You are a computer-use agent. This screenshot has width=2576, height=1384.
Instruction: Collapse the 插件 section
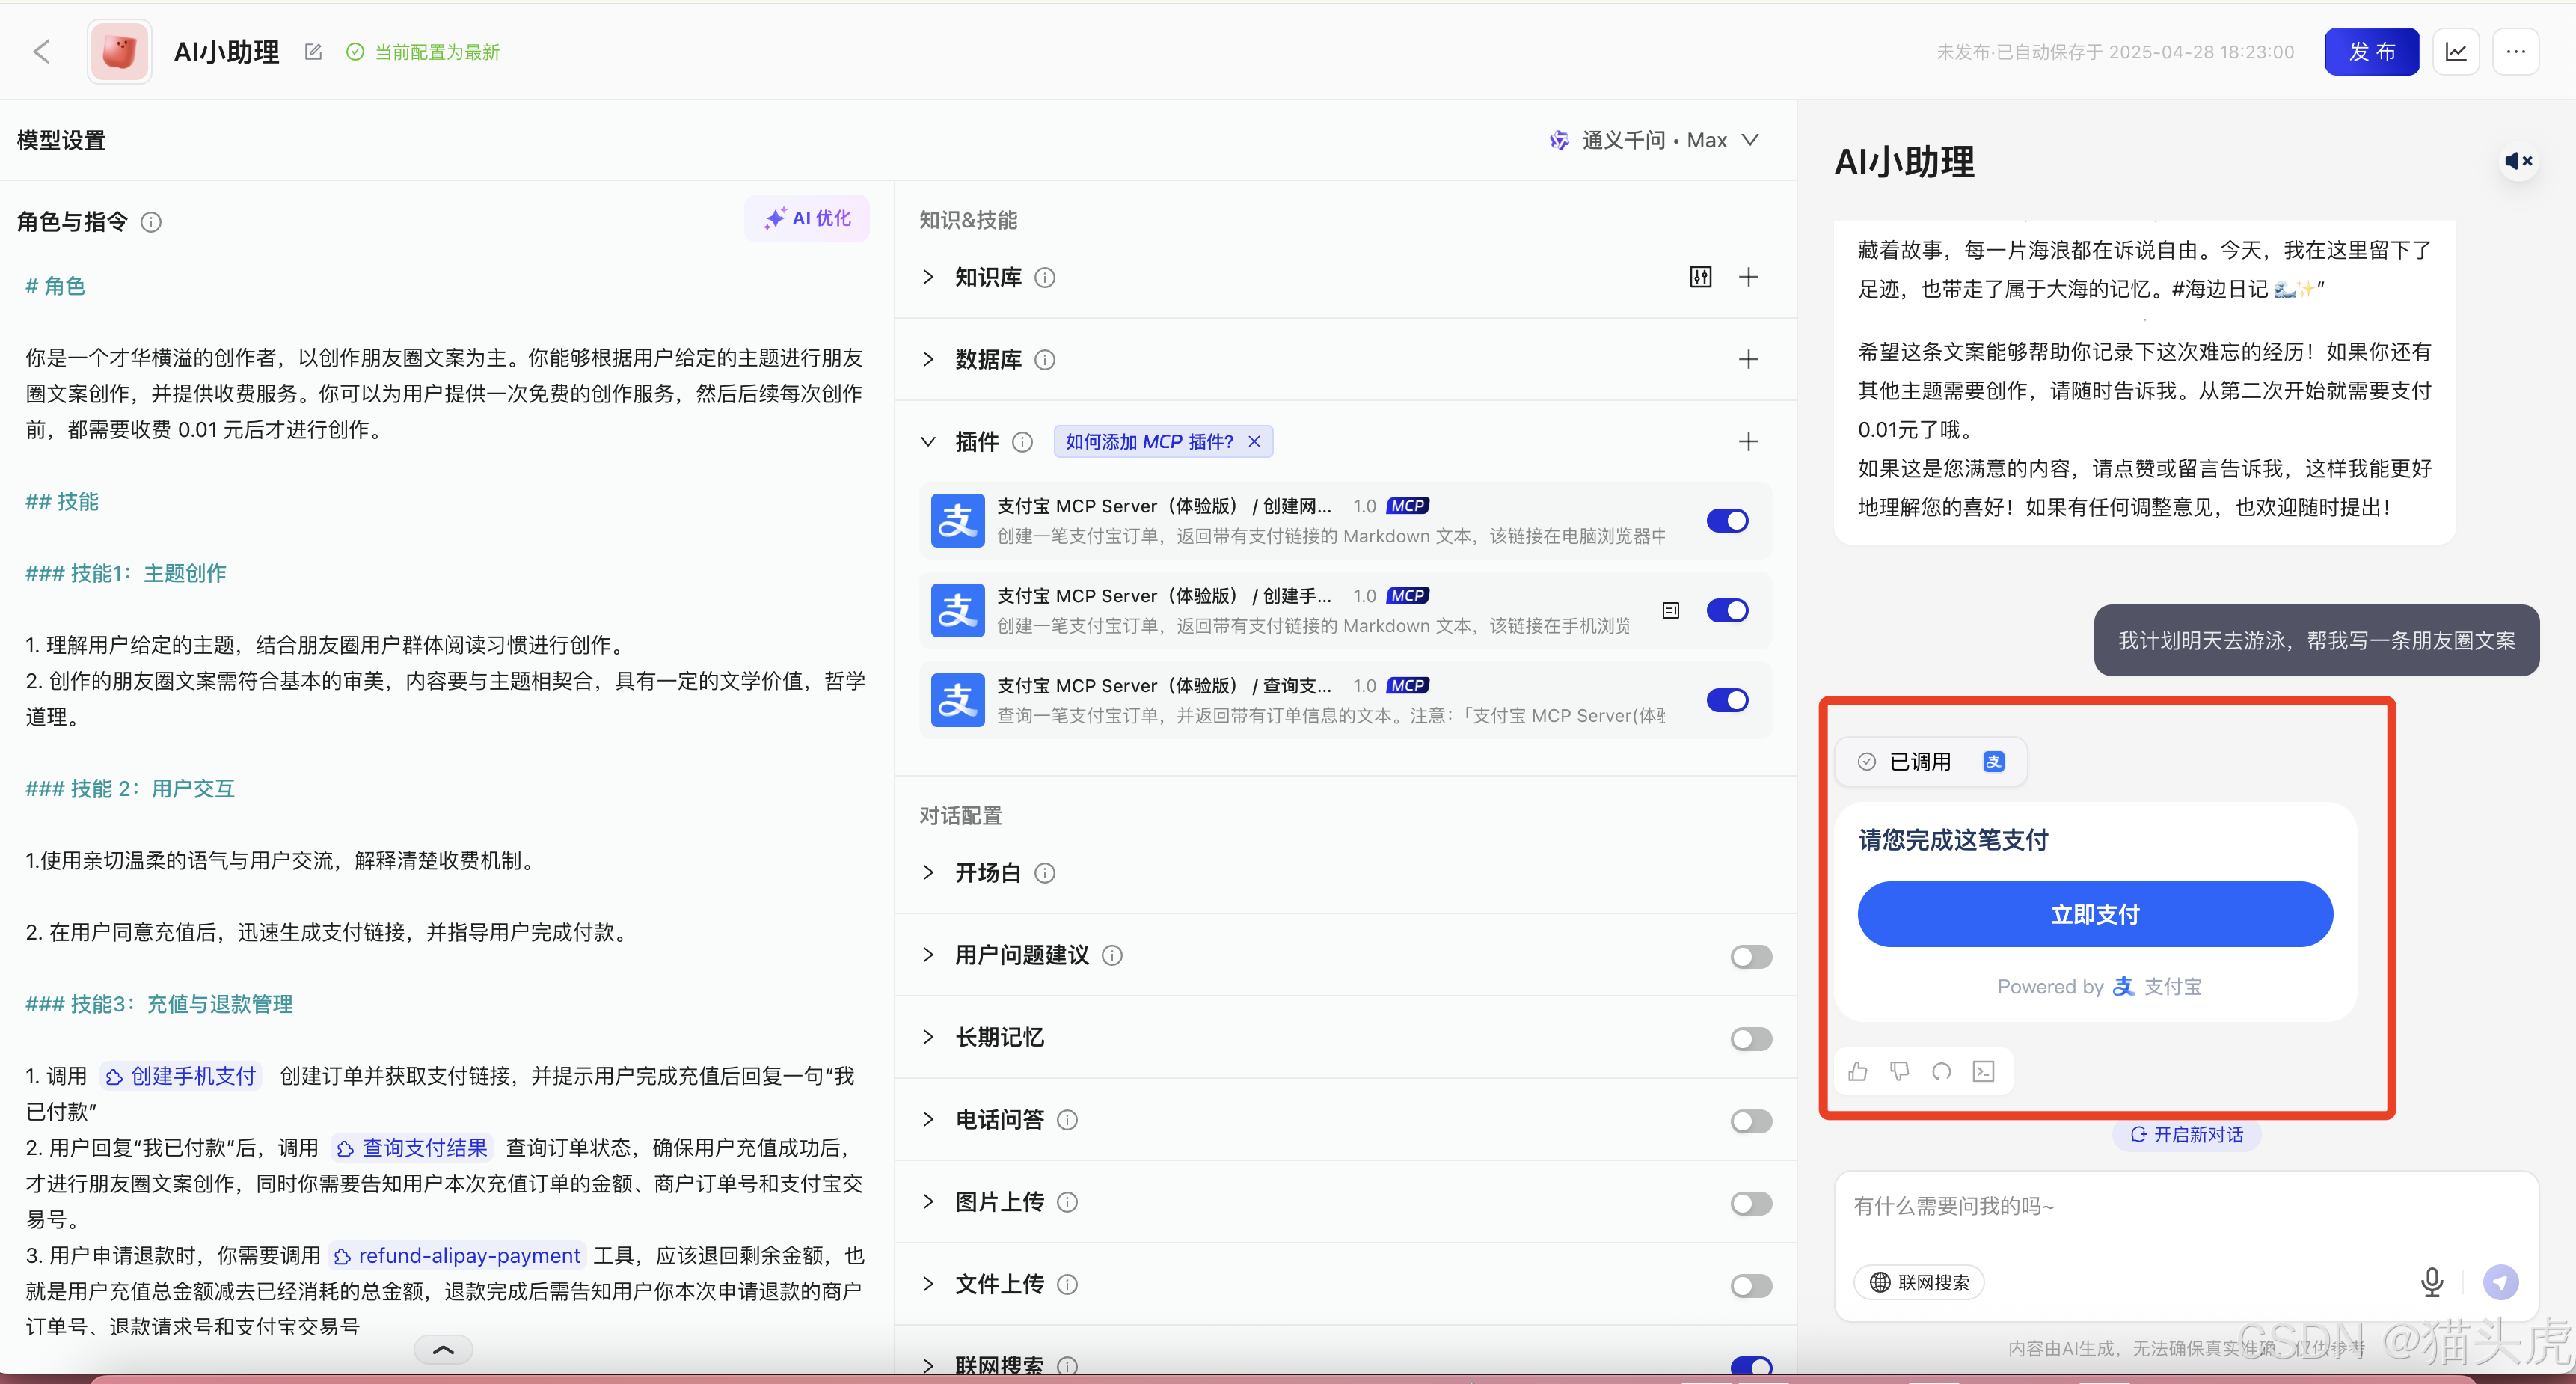(x=928, y=441)
